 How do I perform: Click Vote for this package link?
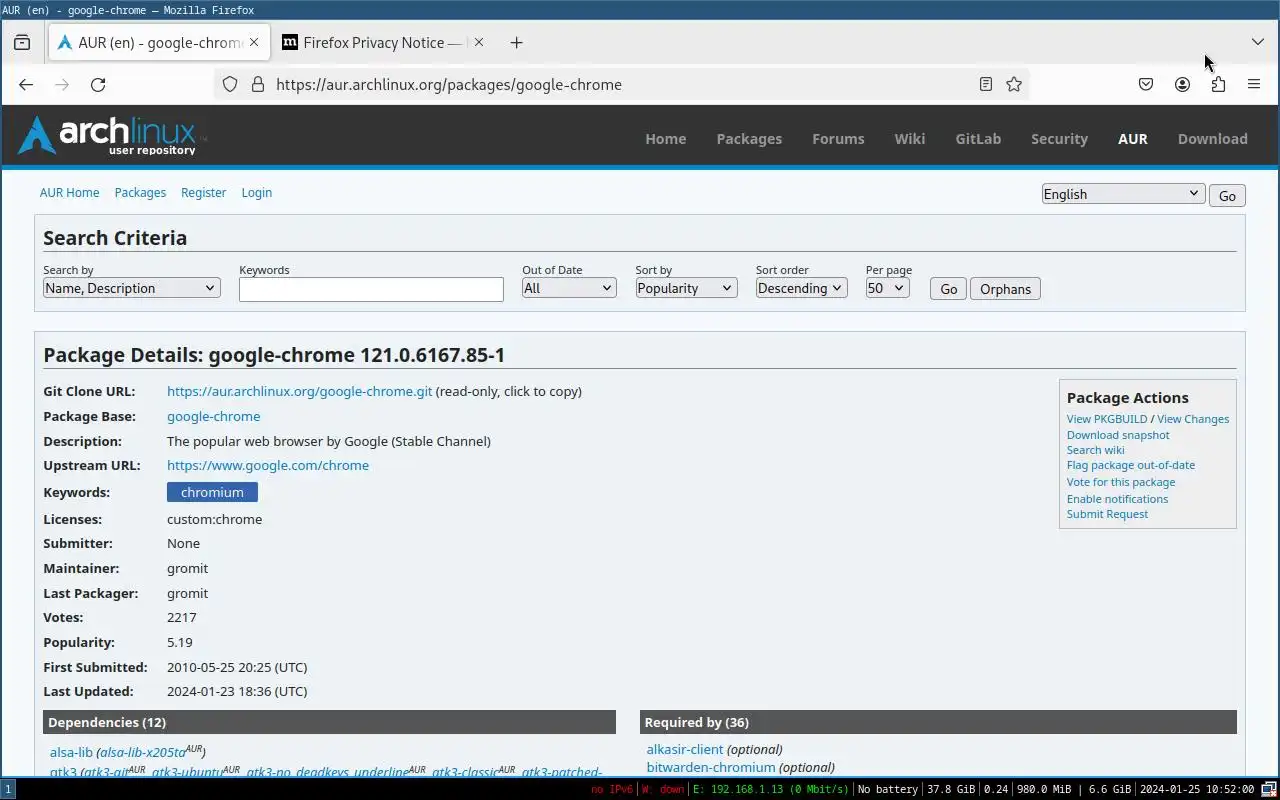pos(1121,482)
